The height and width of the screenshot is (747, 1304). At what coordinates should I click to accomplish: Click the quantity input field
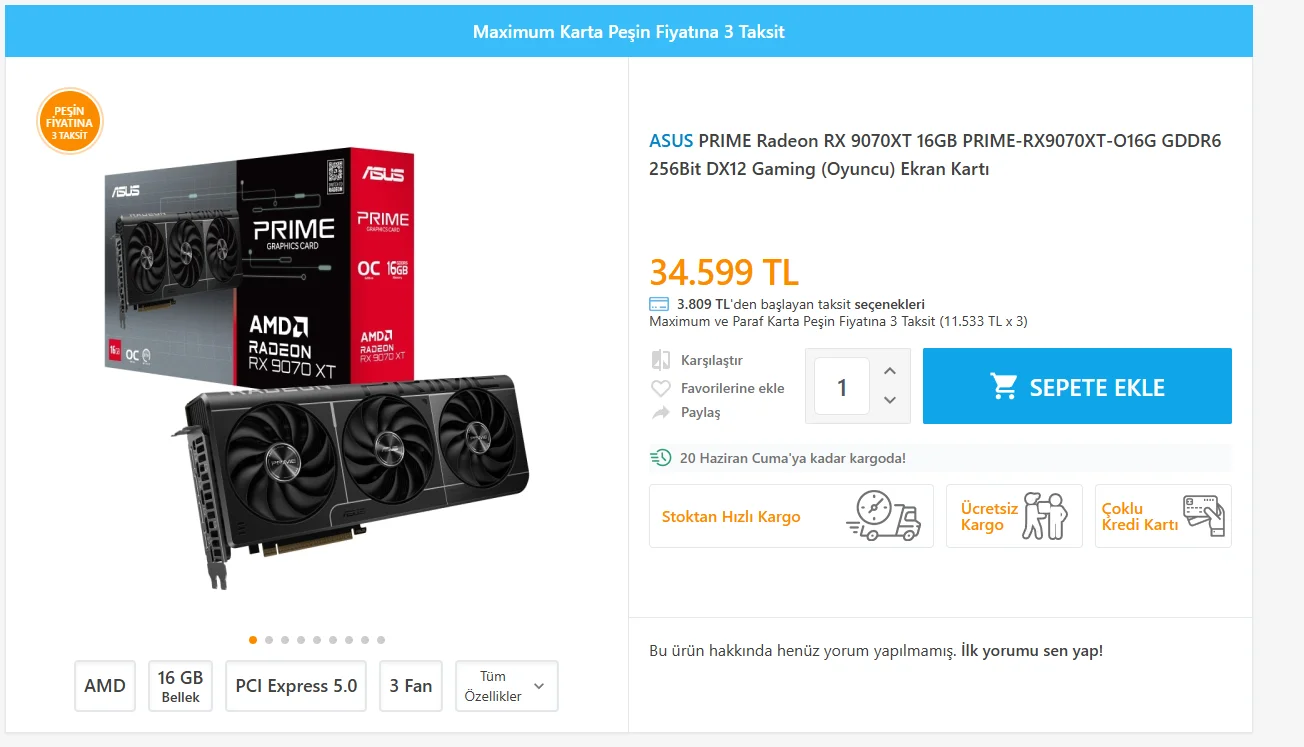coord(841,387)
